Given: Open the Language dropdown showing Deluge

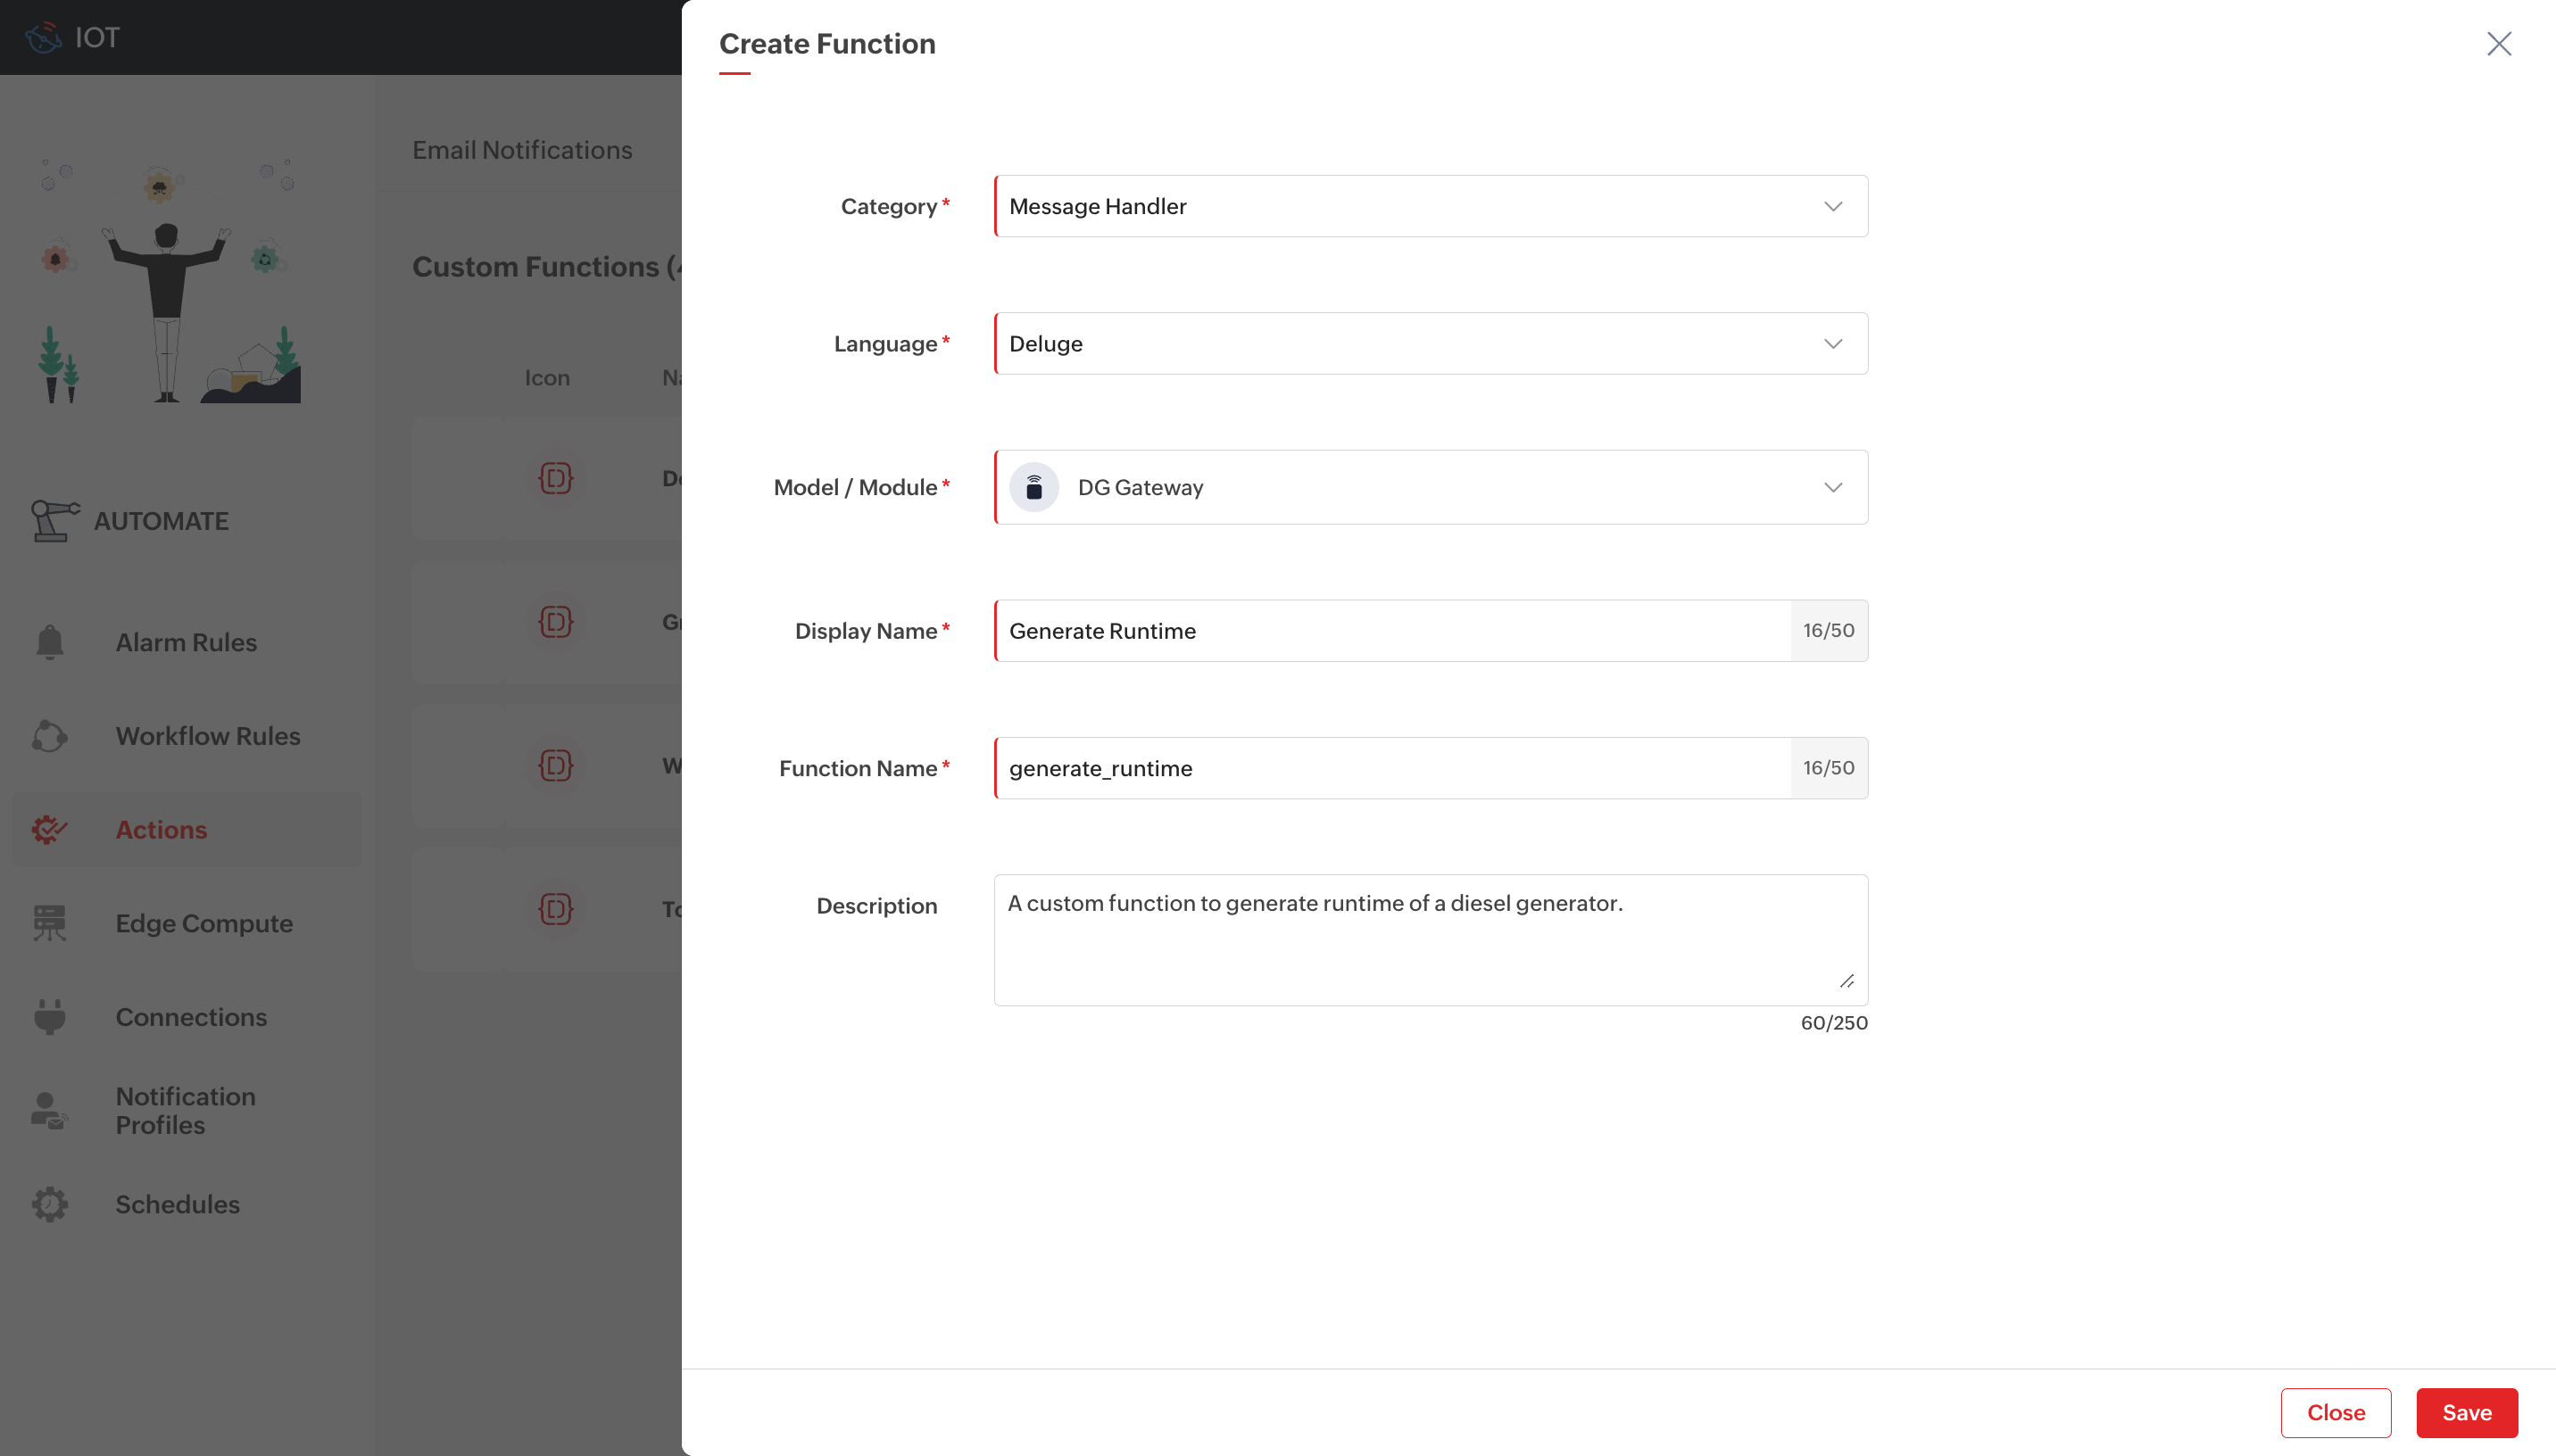Looking at the screenshot, I should [x=1430, y=344].
